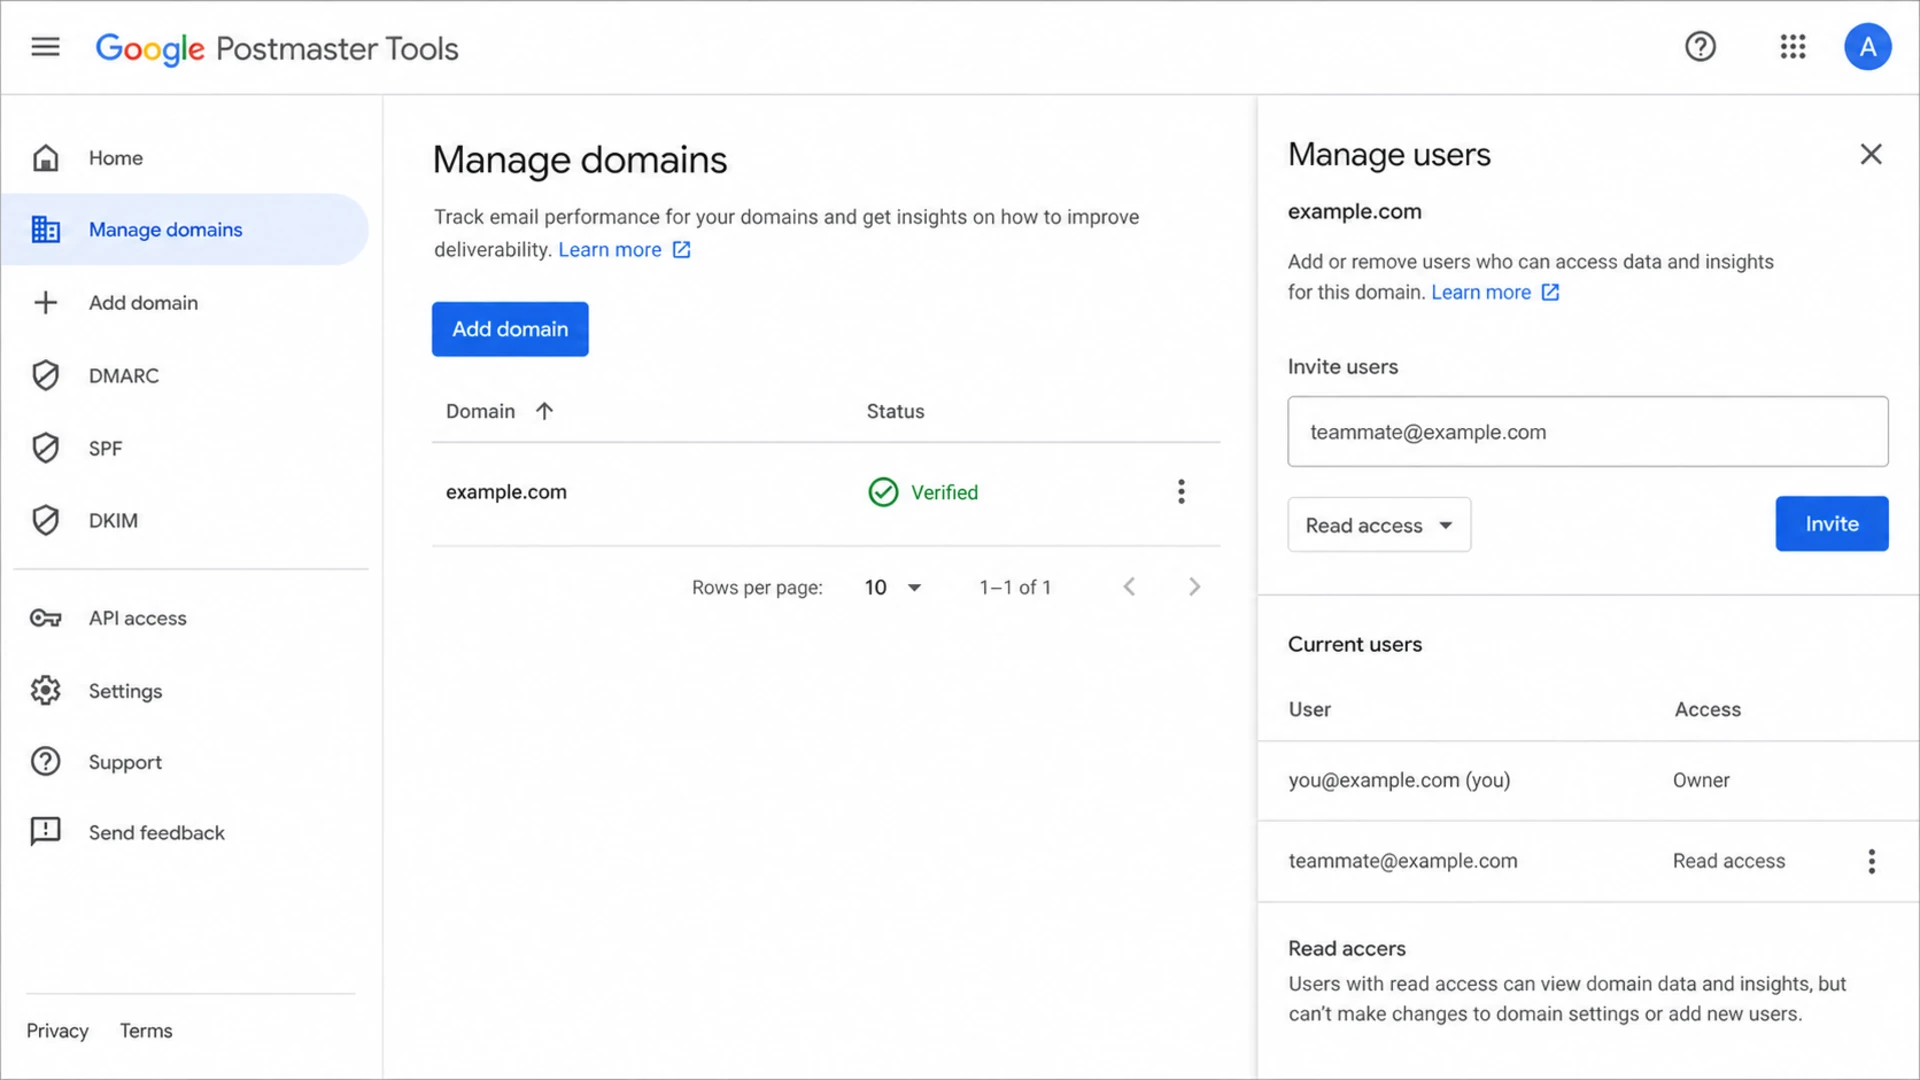Open Learn more link in Manage users
Viewport: 1920px width, 1080px height.
1481,292
